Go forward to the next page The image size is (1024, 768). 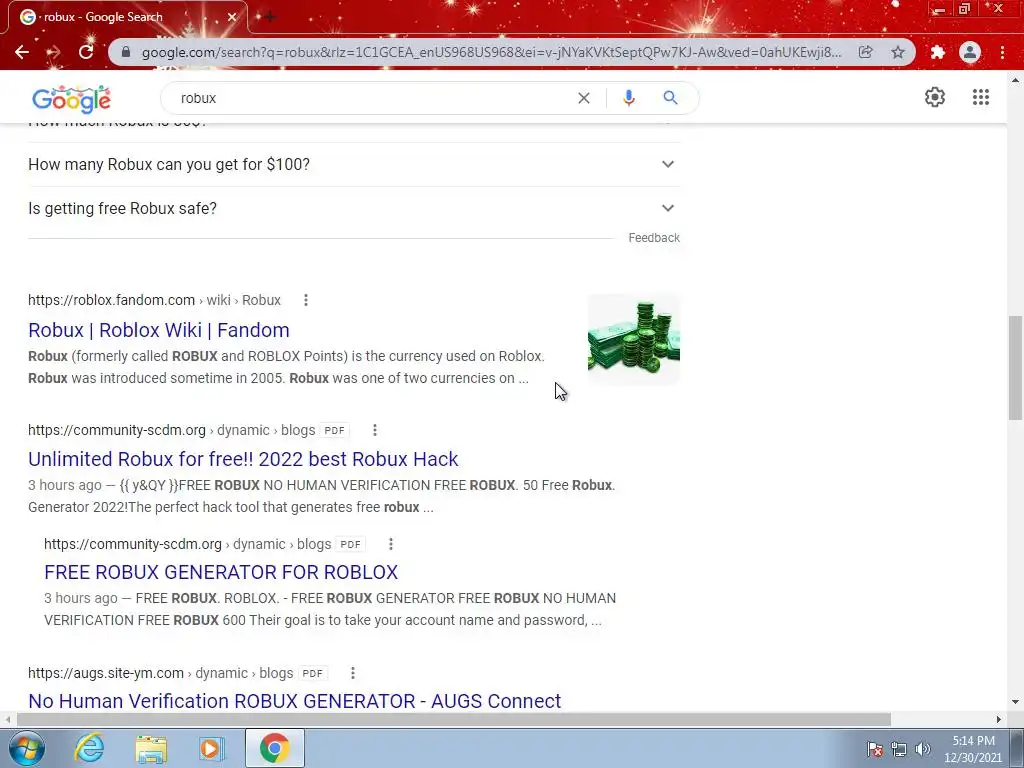(x=54, y=52)
